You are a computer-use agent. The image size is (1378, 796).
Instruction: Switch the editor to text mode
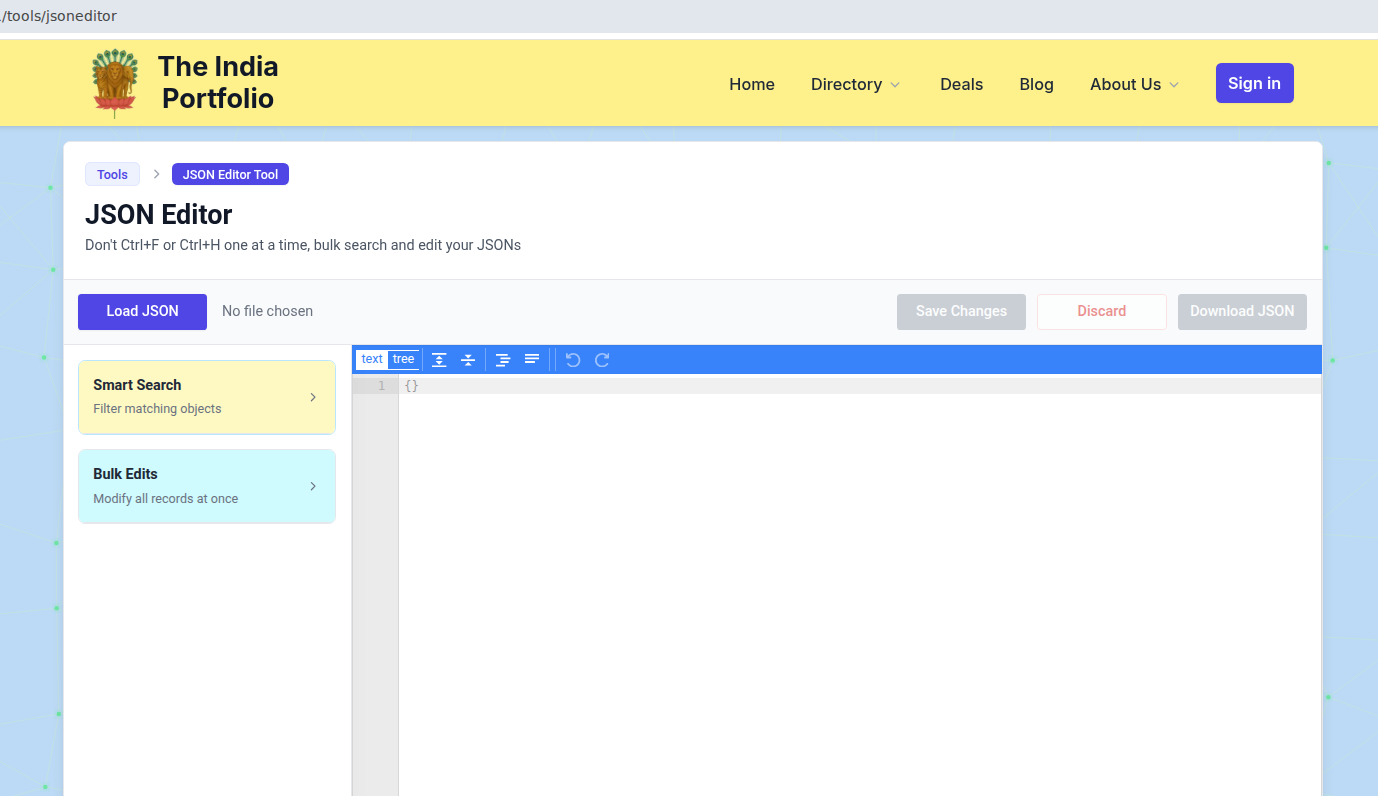pyautogui.click(x=372, y=359)
